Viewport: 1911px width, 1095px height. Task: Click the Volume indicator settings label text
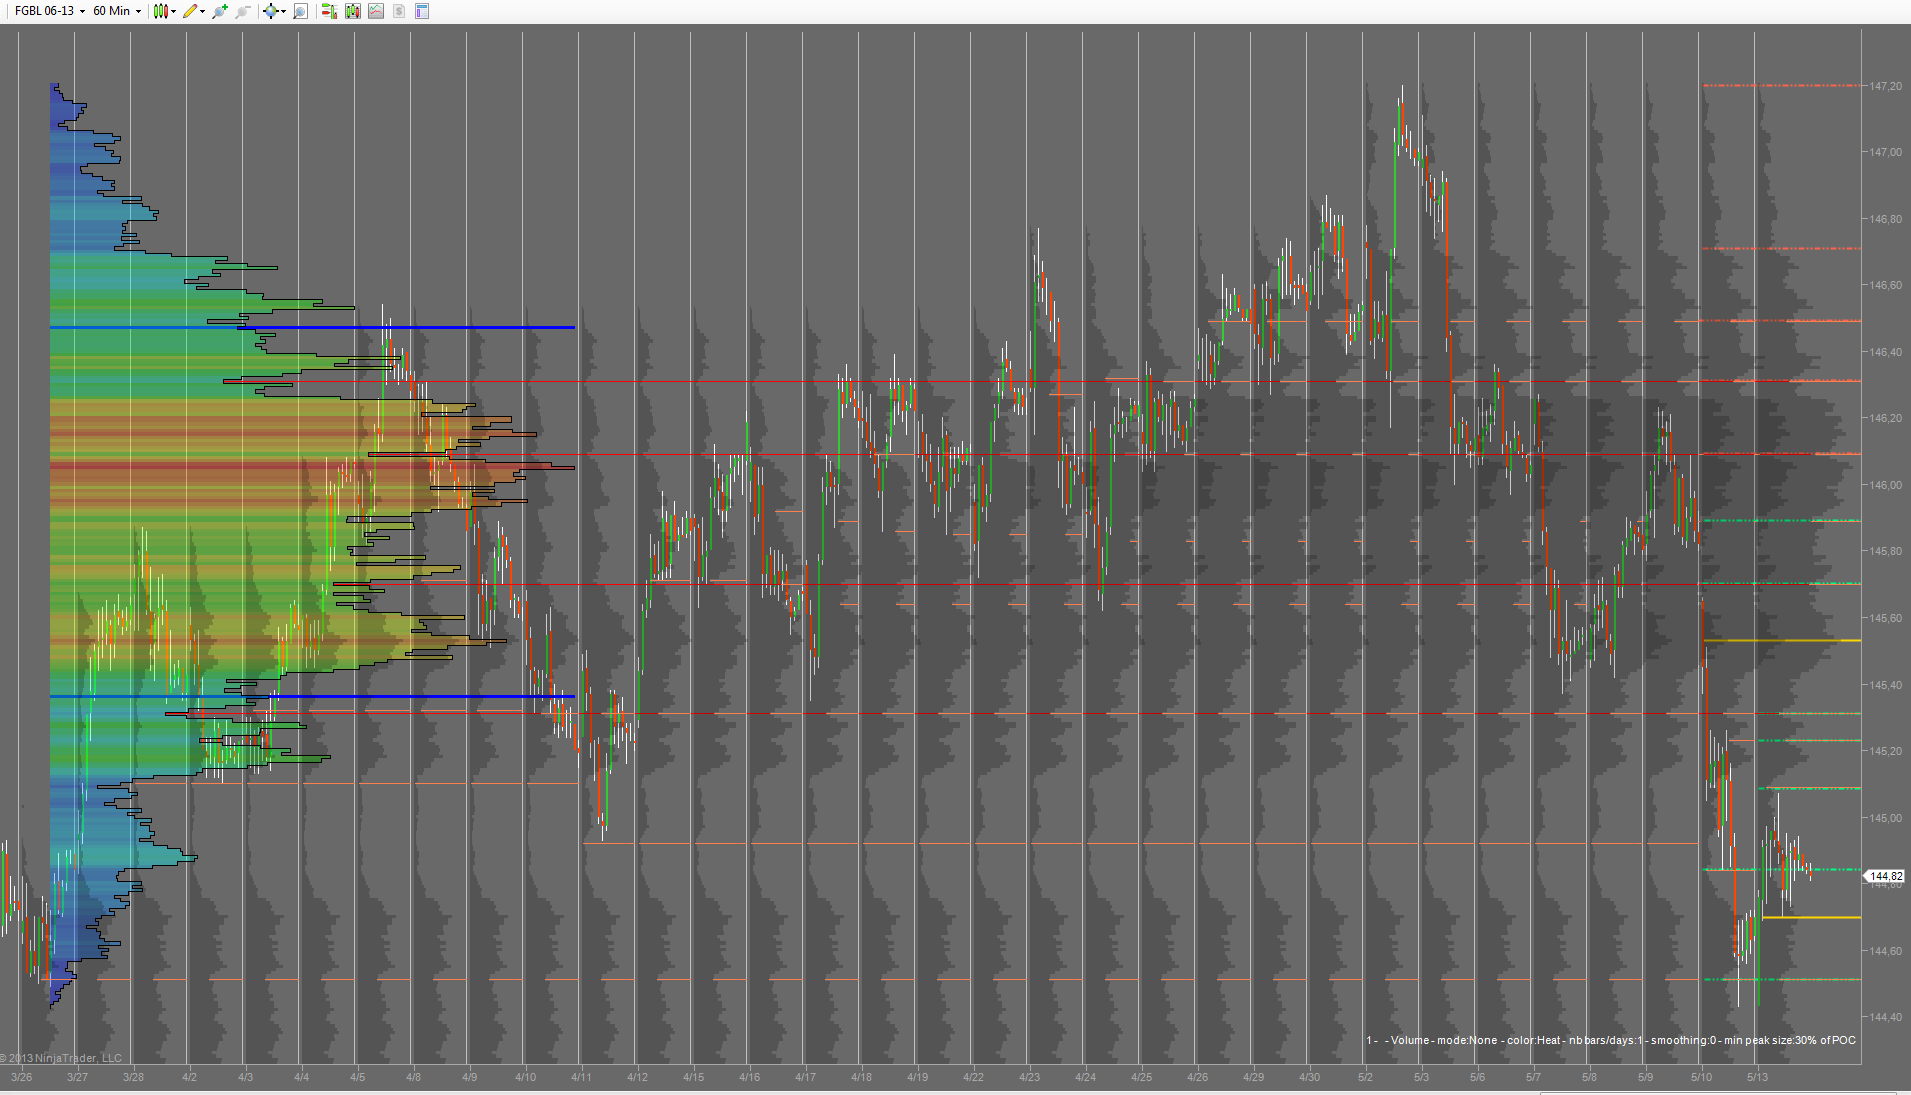1611,1040
